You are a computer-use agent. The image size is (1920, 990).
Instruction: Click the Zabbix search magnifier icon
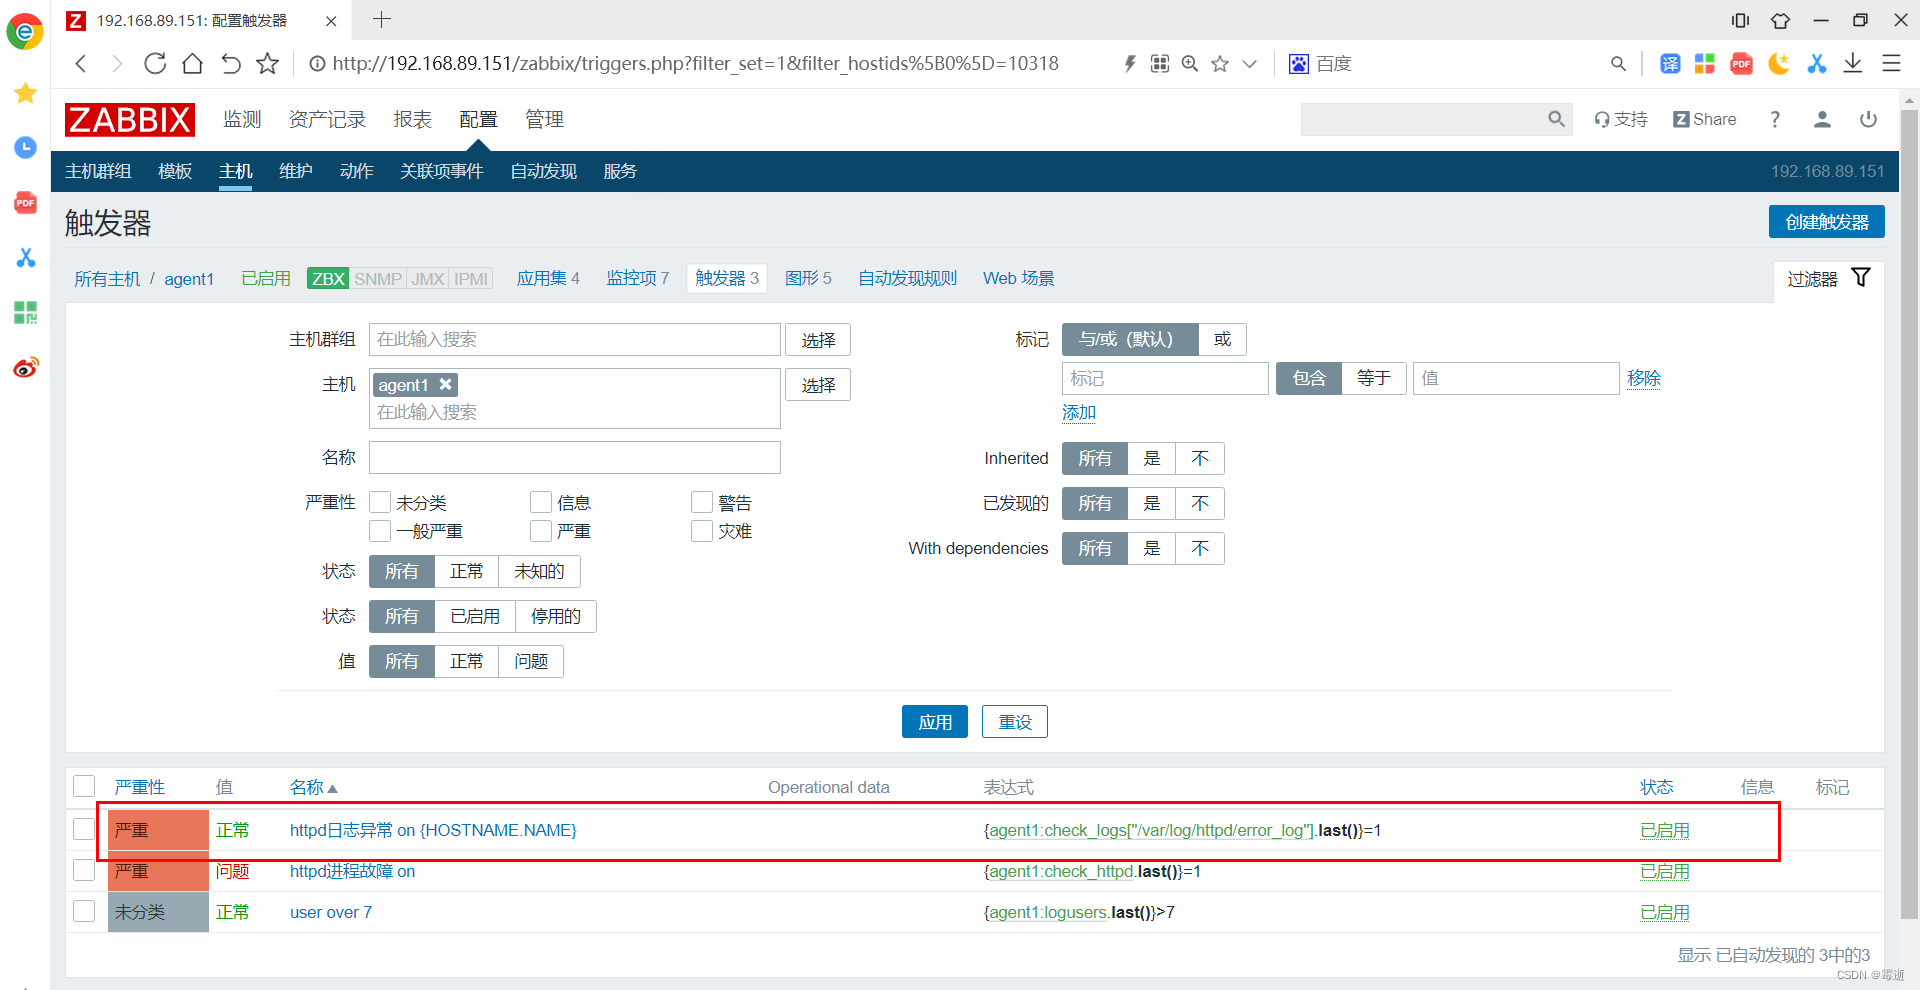[x=1556, y=119]
